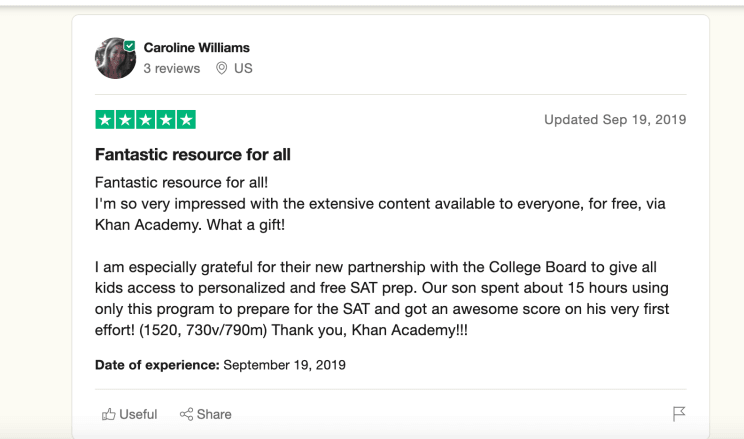This screenshot has width=744, height=439.
Task: Click the Share network icon
Action: tap(185, 414)
